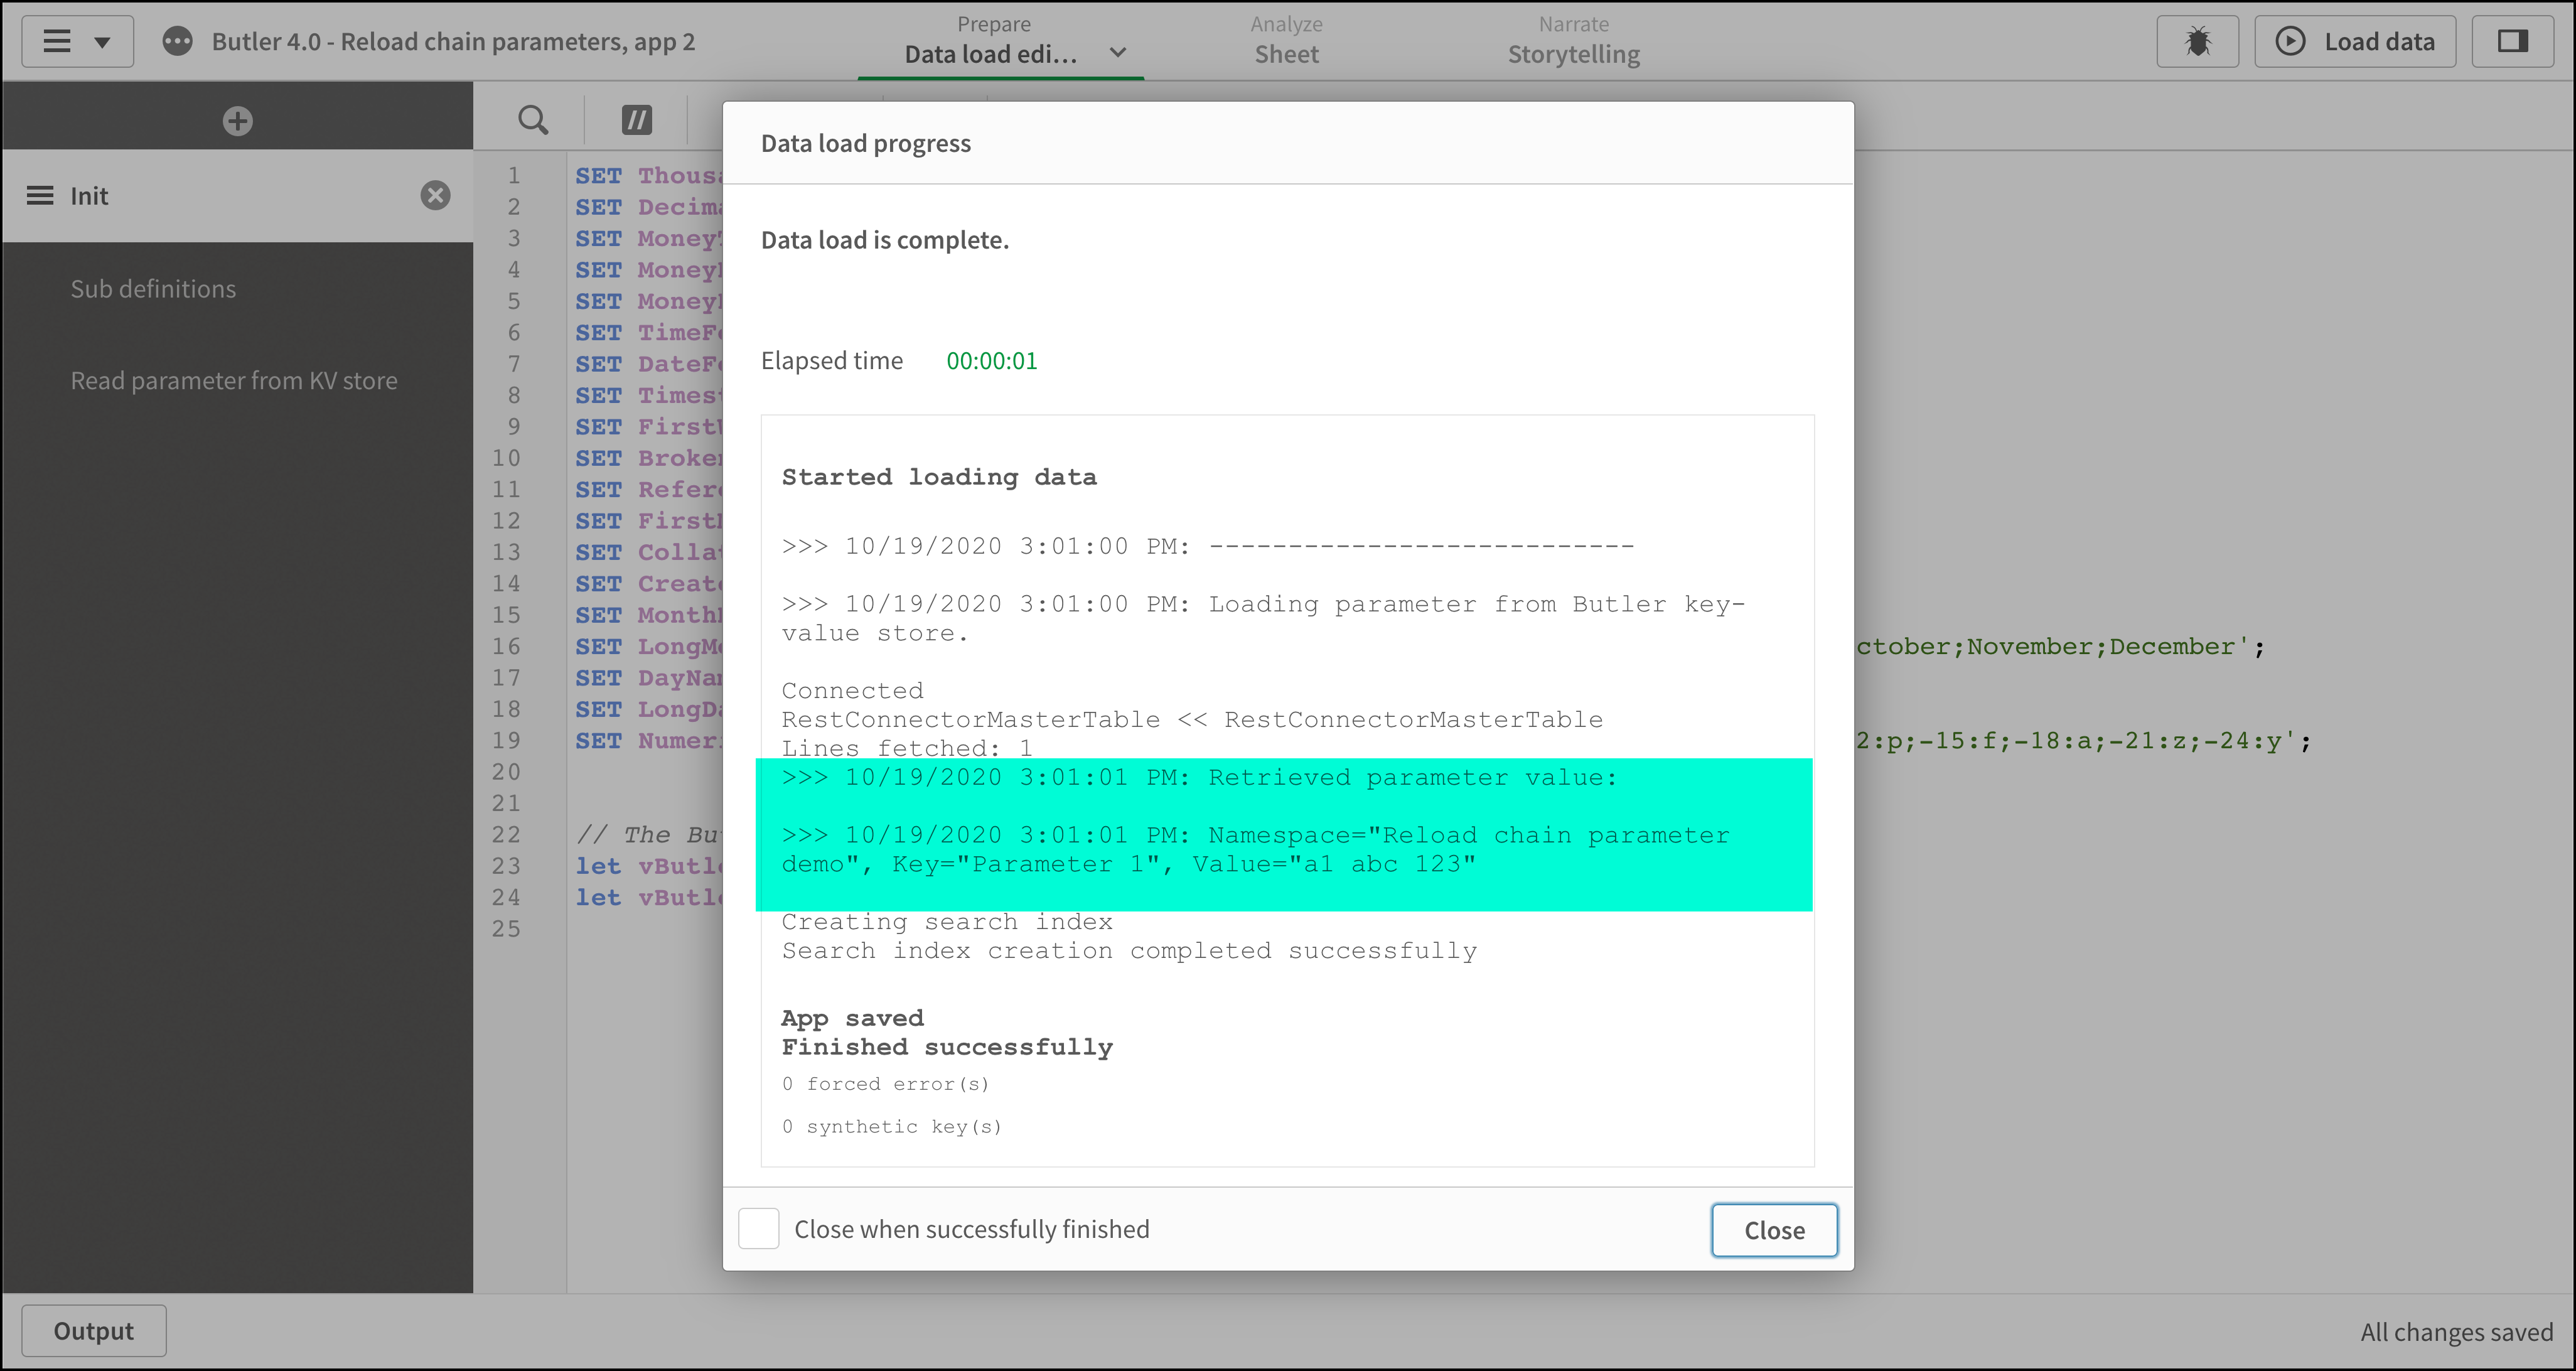Delete the Init section with X icon
The image size is (2576, 1371).
tap(435, 195)
